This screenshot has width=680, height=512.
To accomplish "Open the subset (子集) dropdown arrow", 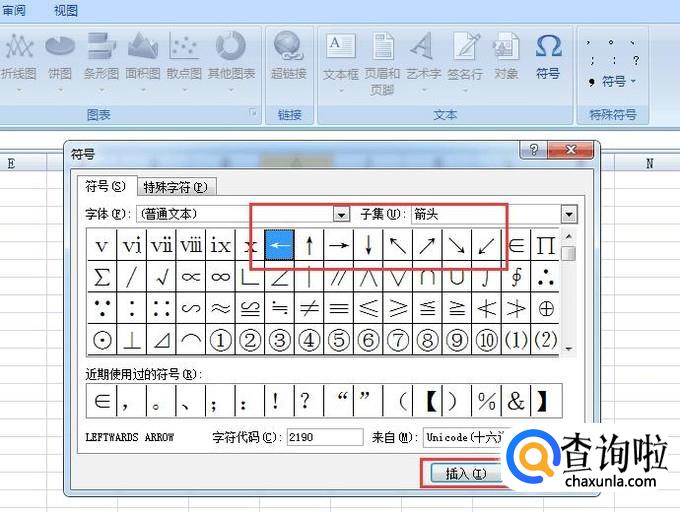I will [569, 214].
